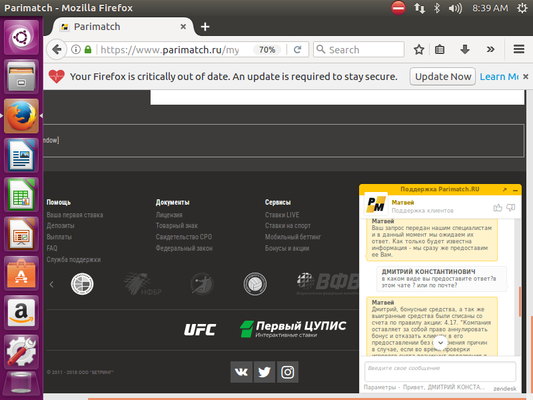Screen dimensions: 533x400
Task: Open the Депозиты footer link
Action: click(60, 226)
